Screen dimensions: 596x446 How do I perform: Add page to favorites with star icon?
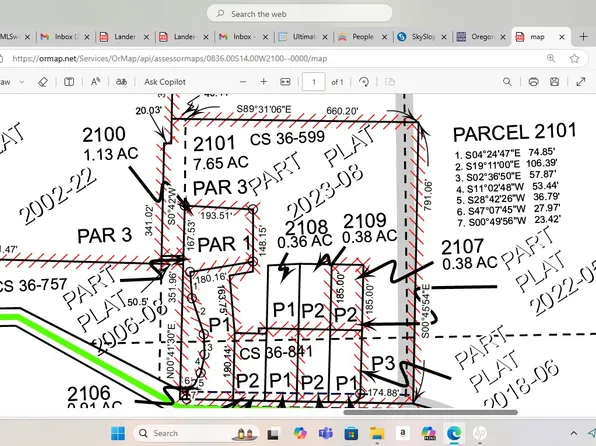click(574, 59)
